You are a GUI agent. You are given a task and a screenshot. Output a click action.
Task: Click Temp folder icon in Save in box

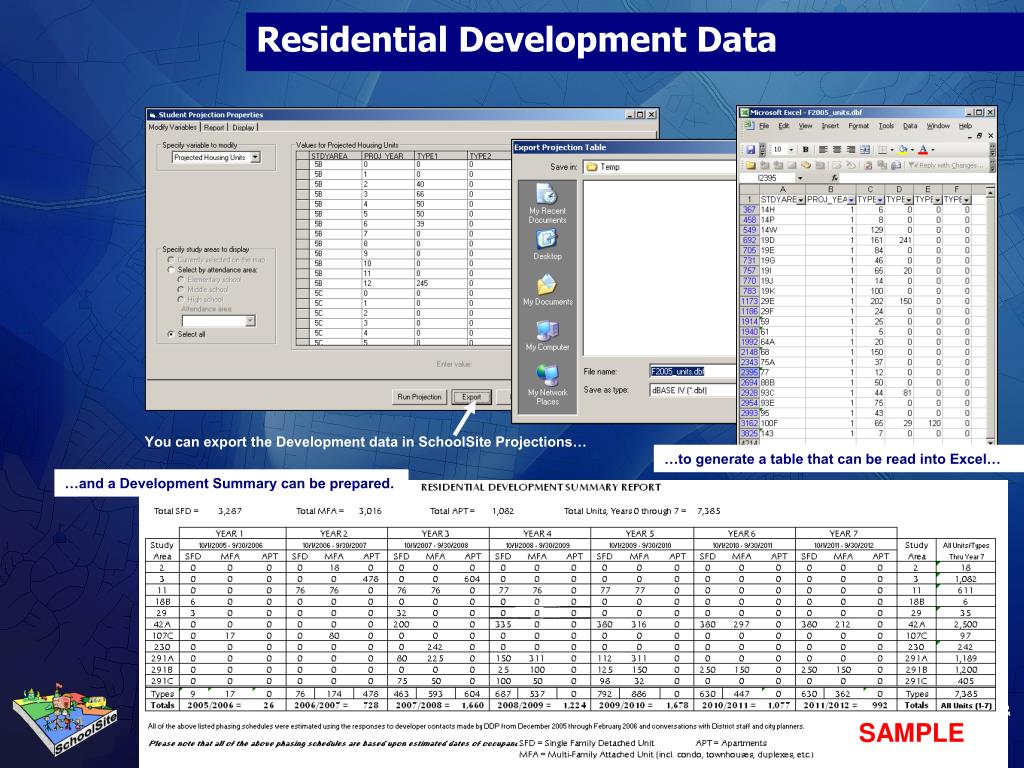click(x=592, y=167)
